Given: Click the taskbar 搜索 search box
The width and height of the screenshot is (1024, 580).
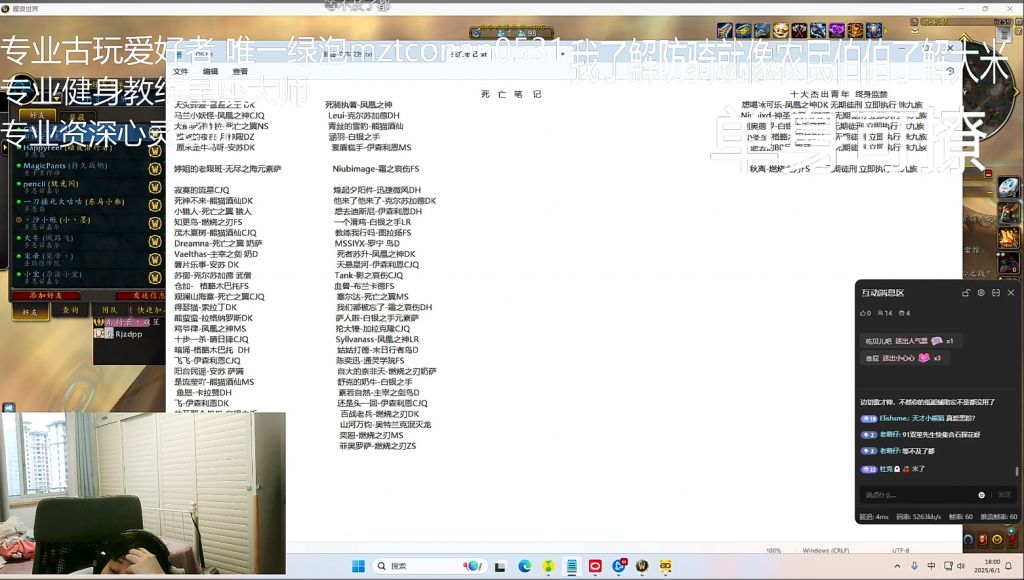Looking at the screenshot, I should pyautogui.click(x=431, y=566).
